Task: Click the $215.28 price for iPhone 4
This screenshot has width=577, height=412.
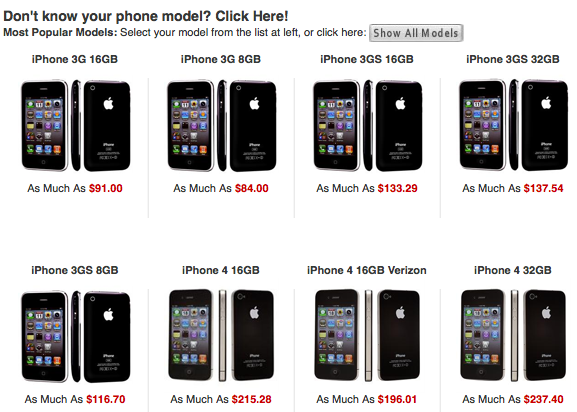Action: (x=252, y=399)
